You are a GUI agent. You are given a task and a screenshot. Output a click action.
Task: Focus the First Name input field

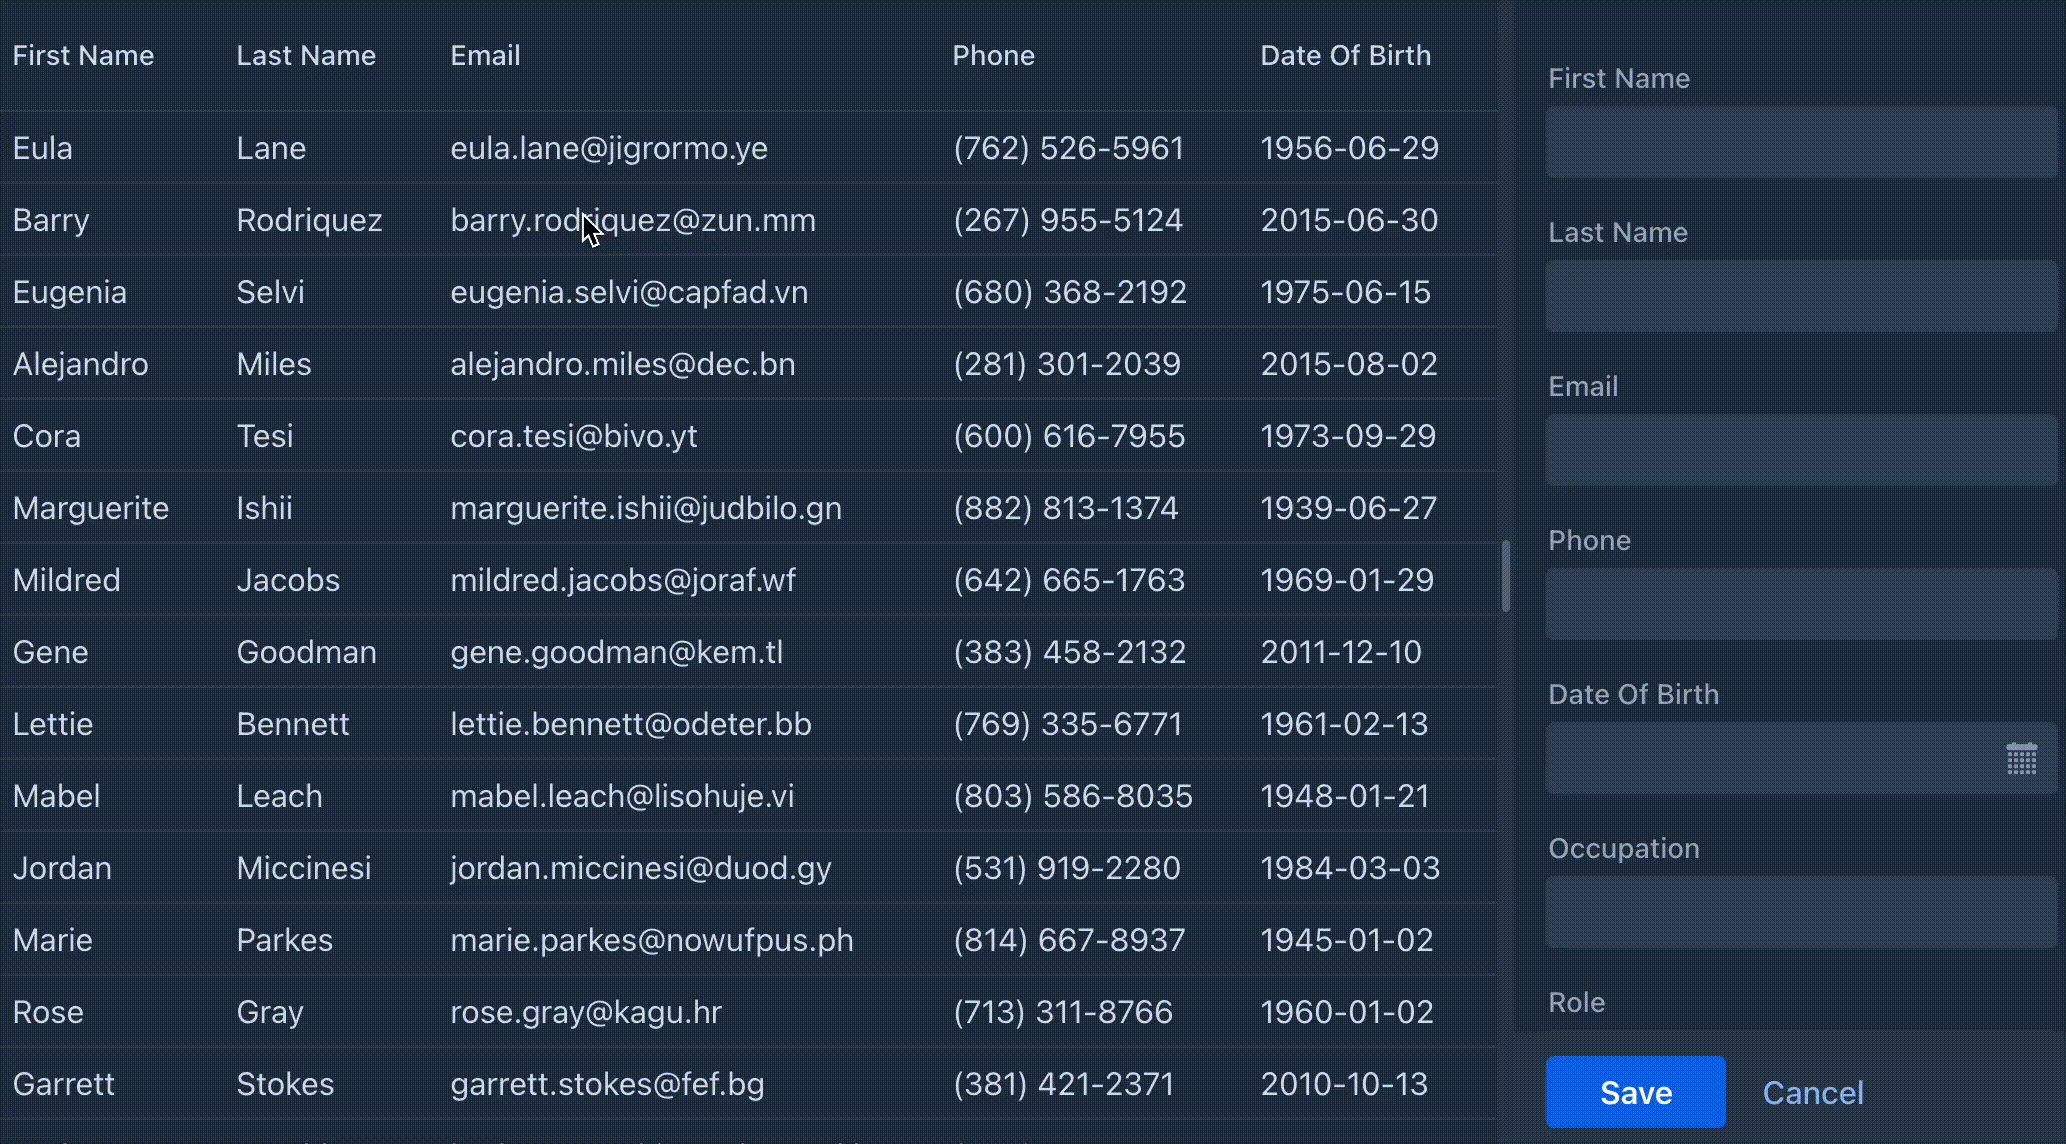tap(1800, 142)
